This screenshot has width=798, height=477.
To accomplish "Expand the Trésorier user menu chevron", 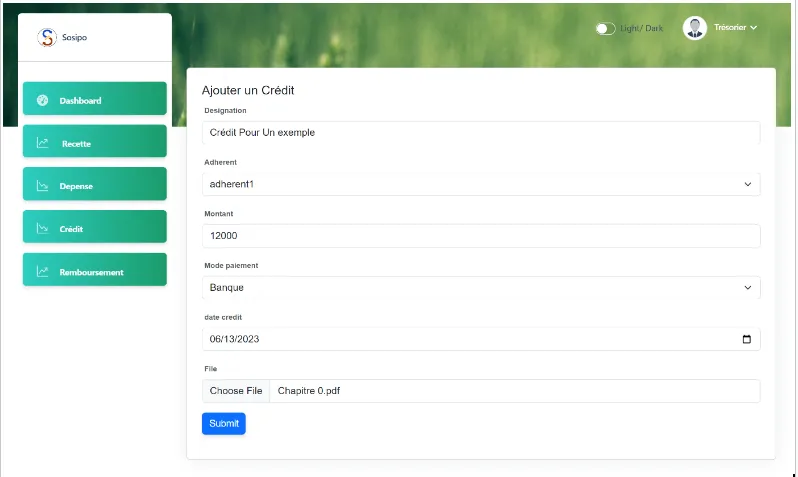I will coord(754,27).
